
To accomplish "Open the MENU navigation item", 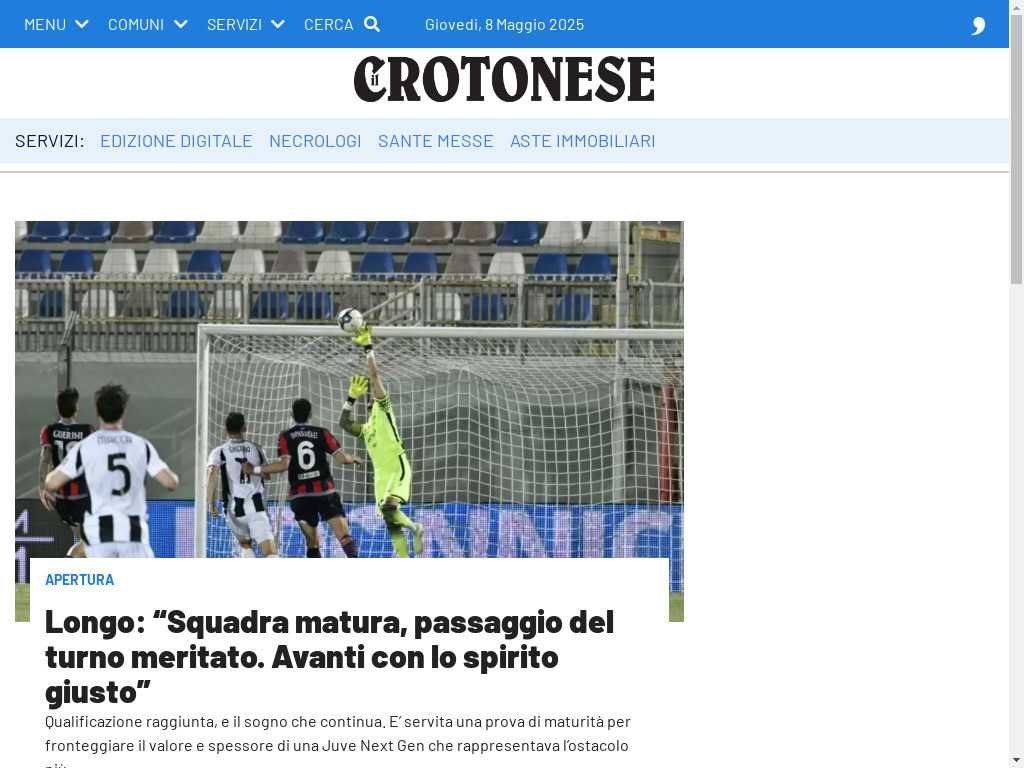I will click(x=45, y=24).
